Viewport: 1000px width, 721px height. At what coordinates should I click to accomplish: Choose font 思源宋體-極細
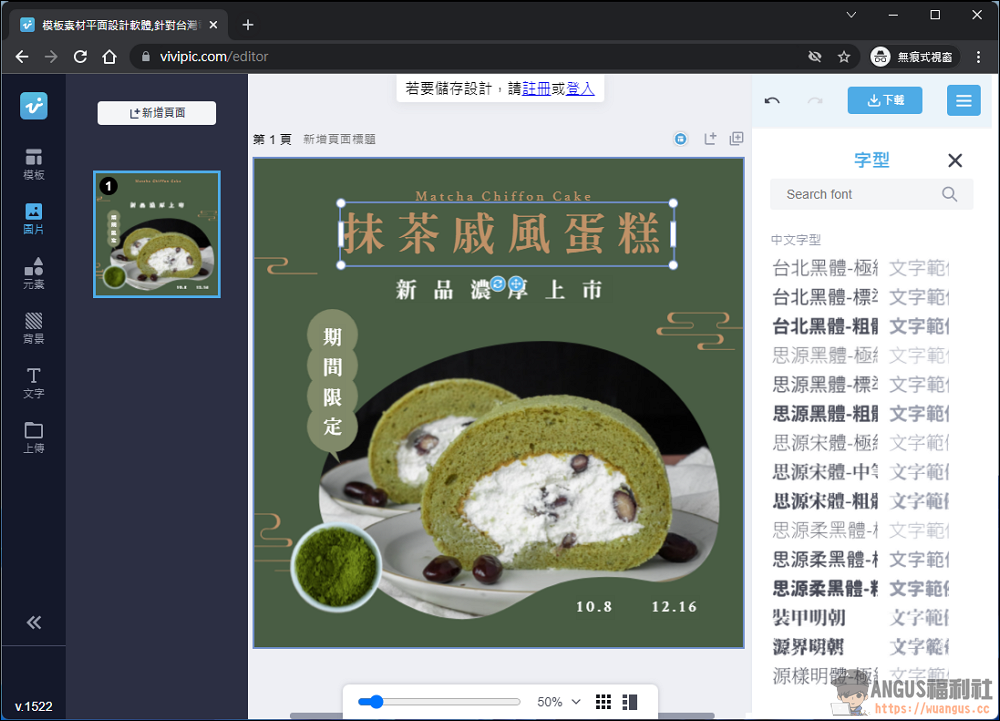click(x=861, y=442)
